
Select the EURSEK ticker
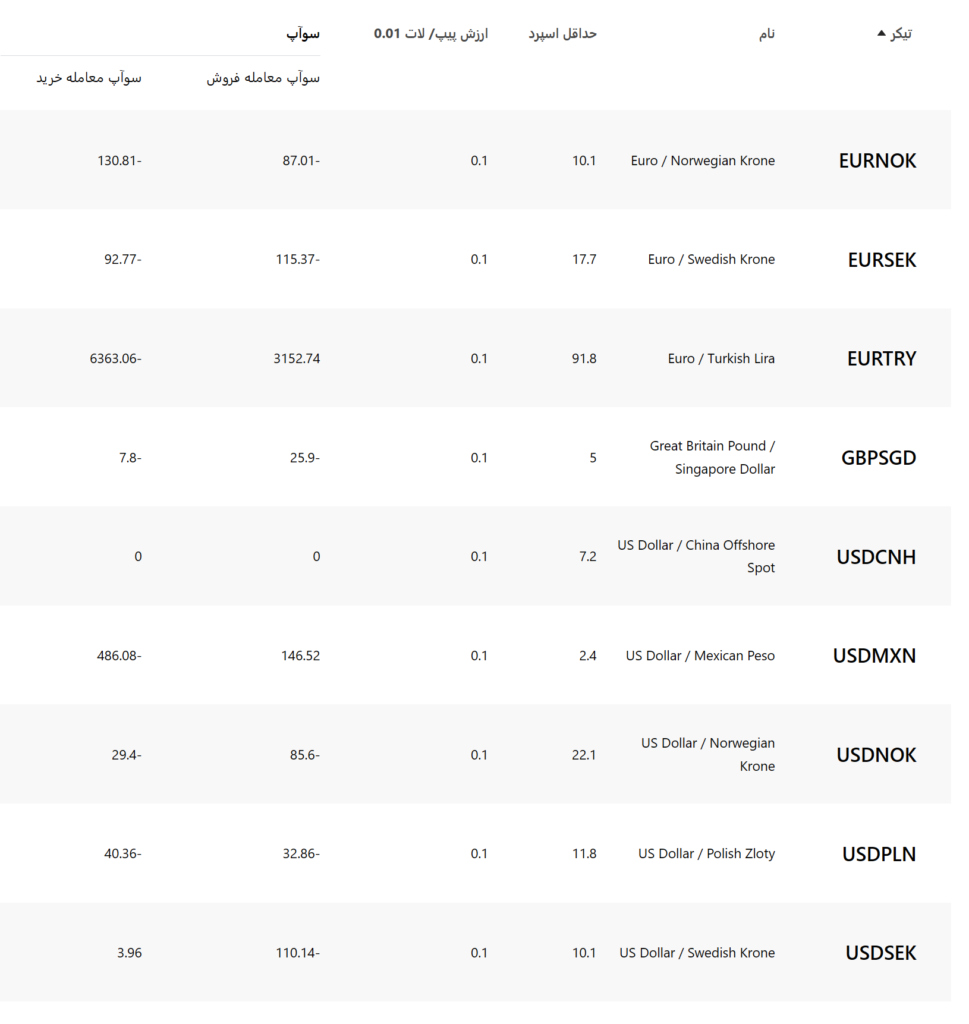[882, 260]
